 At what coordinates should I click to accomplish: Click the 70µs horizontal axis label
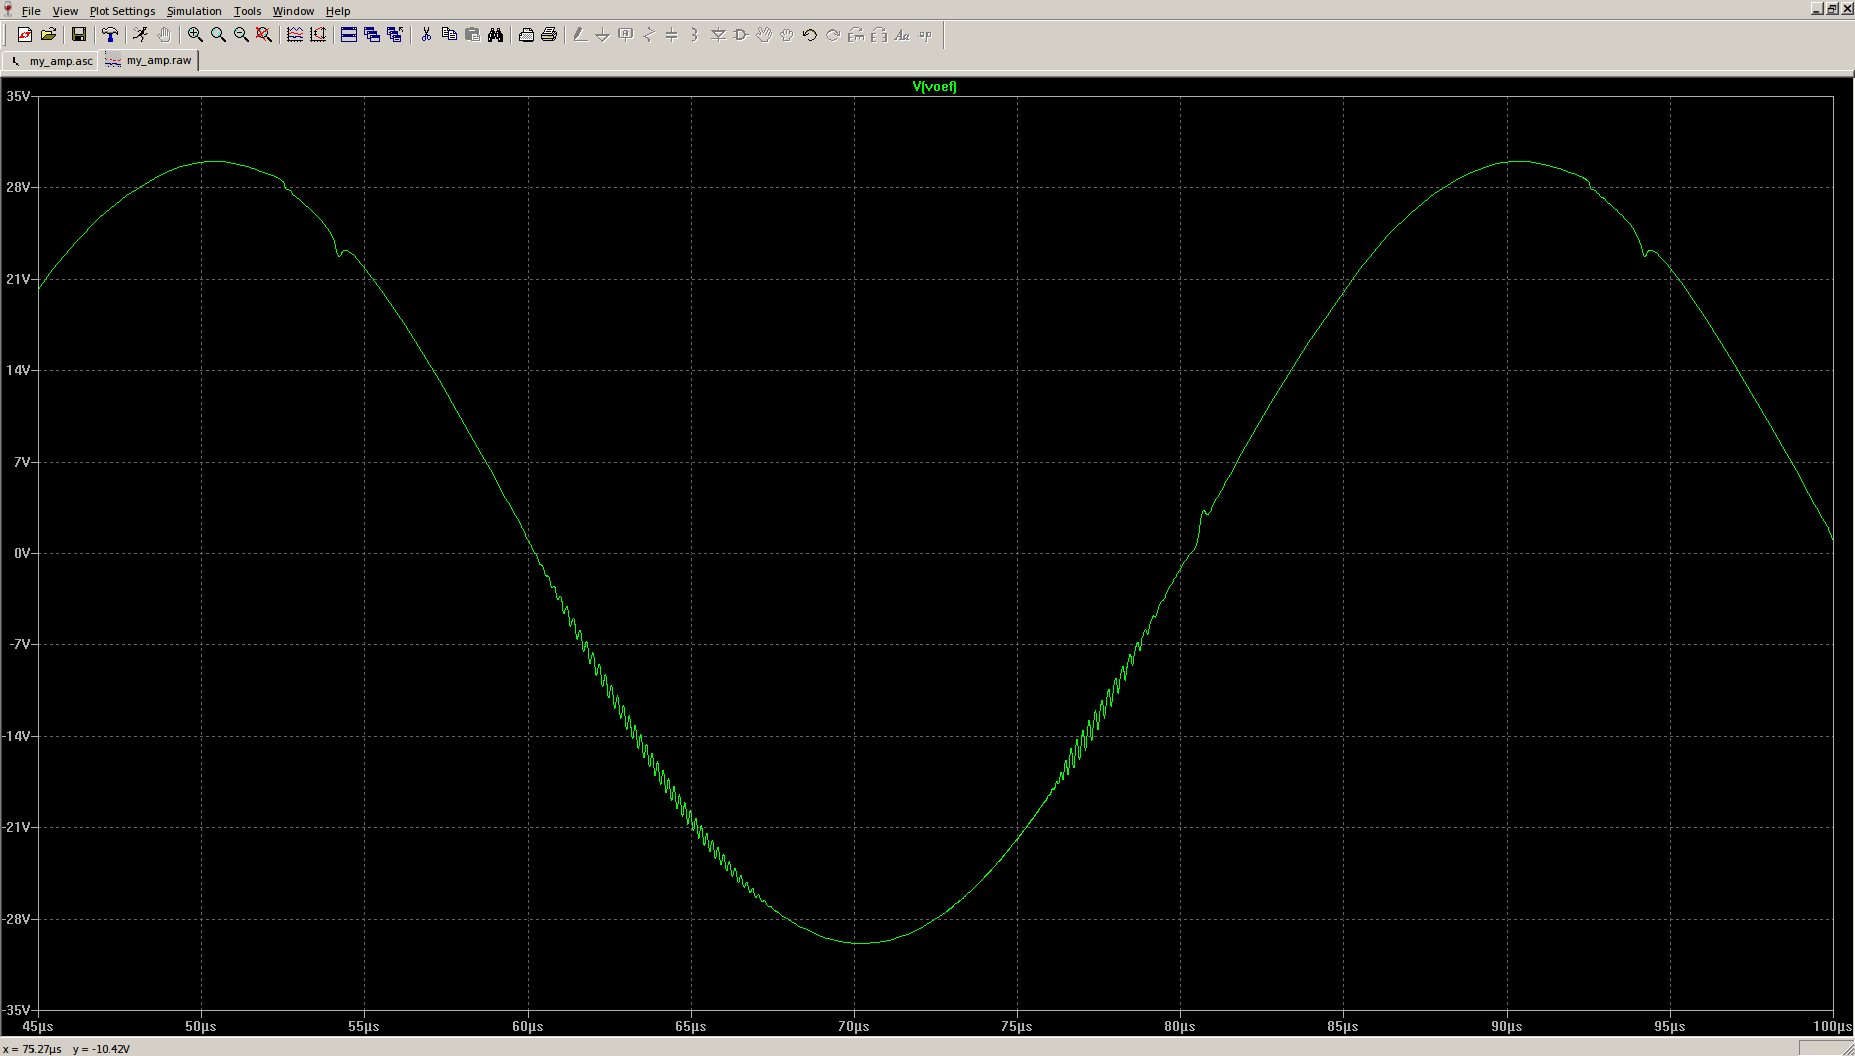coord(854,1026)
